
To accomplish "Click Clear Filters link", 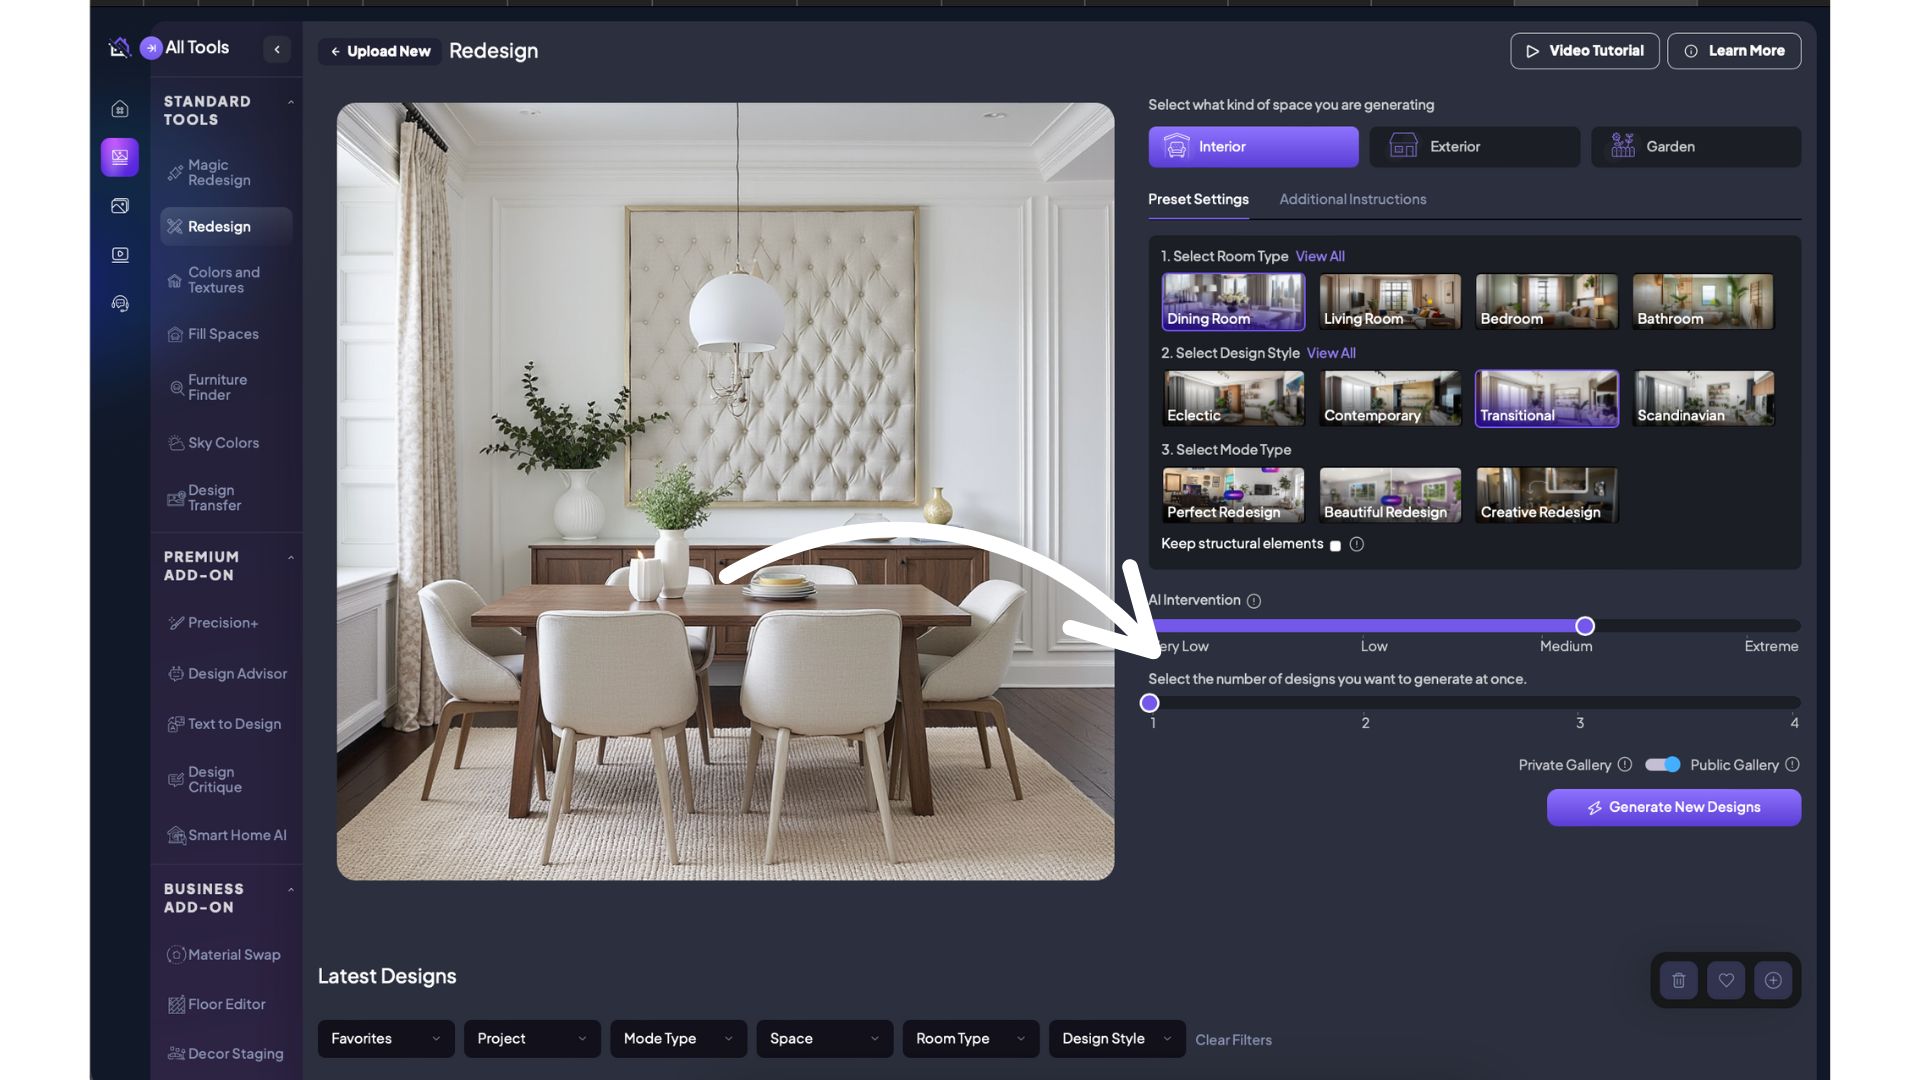I will click(1233, 1040).
